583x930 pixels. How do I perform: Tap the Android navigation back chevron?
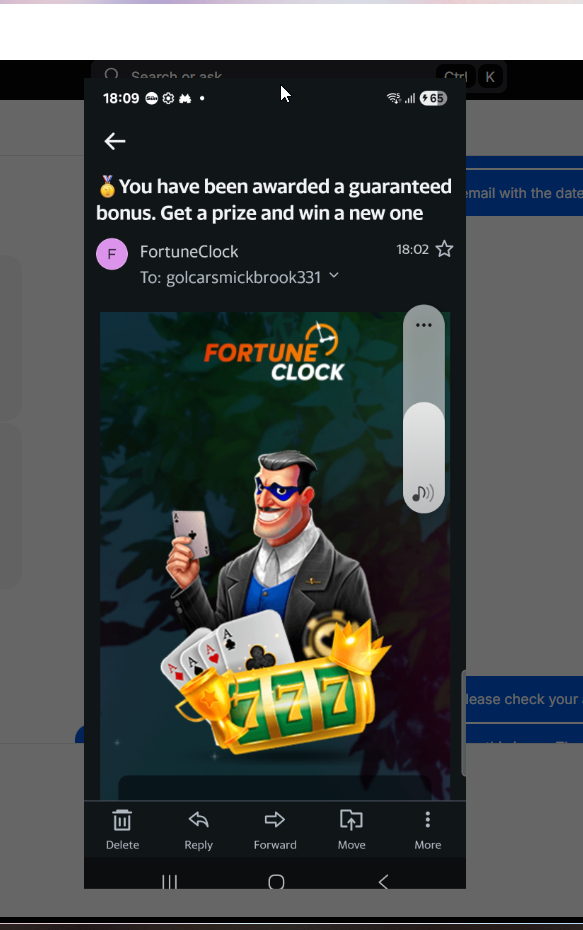(x=383, y=882)
